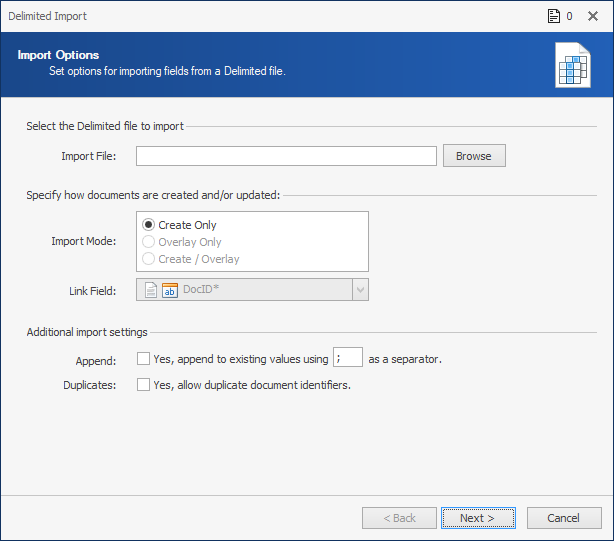Choose the Create / Overlay import mode
The height and width of the screenshot is (541, 614).
pos(148,259)
